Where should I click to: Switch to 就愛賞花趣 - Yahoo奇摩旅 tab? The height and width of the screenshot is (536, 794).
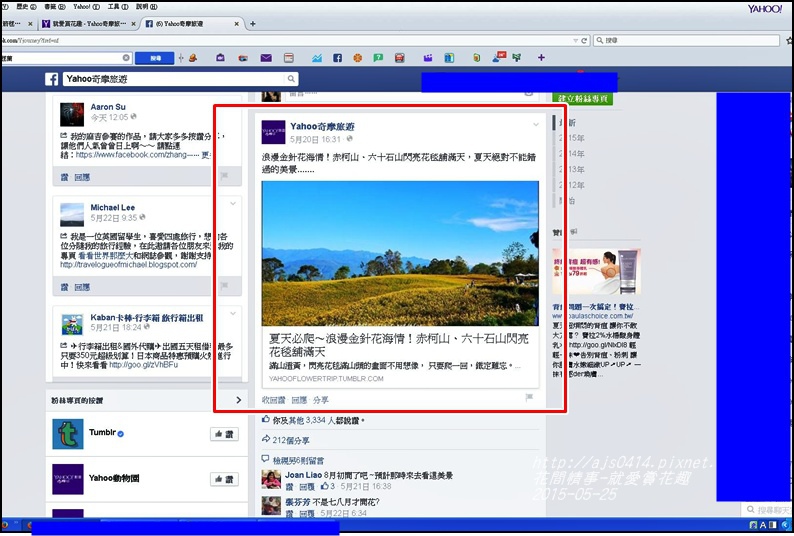pyautogui.click(x=89, y=24)
